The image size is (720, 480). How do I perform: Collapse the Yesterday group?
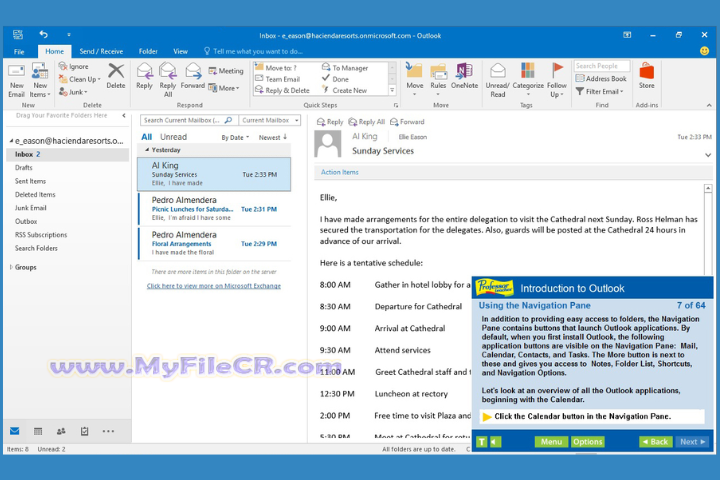(147, 150)
